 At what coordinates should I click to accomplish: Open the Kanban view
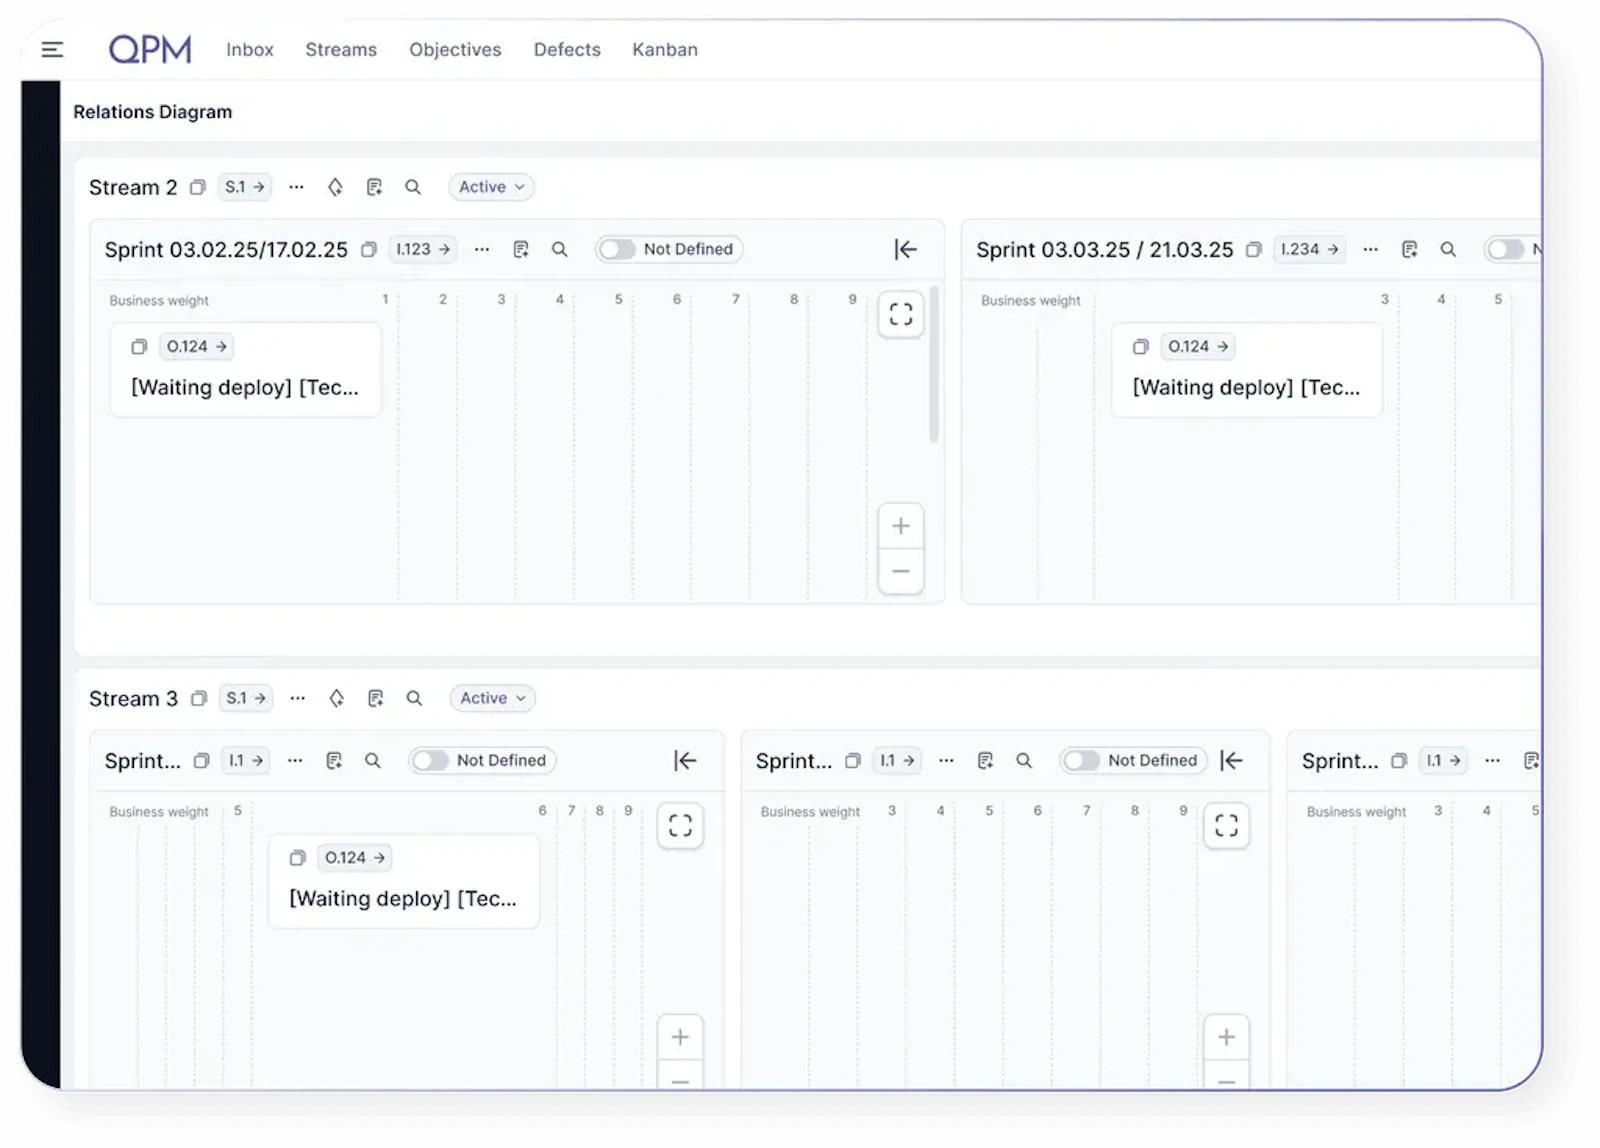click(665, 49)
